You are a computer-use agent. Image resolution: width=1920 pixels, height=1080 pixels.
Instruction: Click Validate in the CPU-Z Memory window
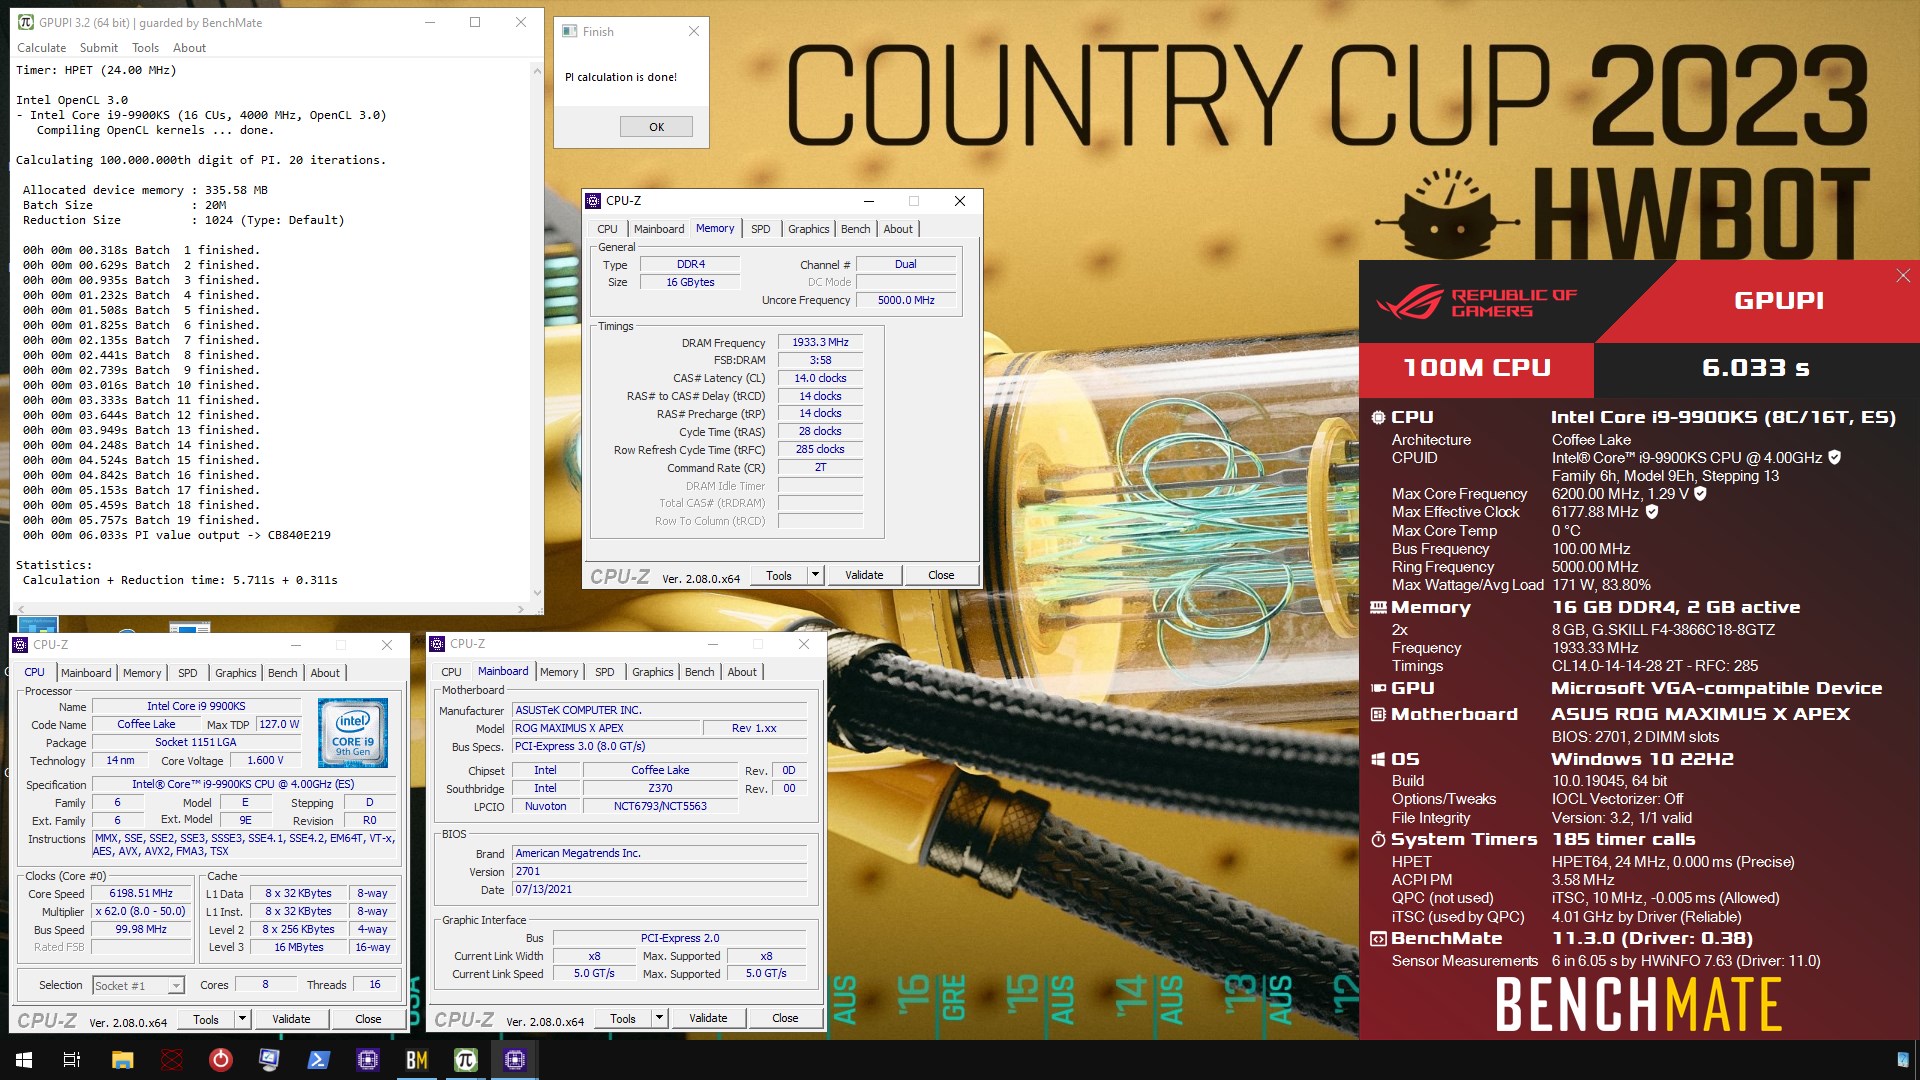pos(864,575)
